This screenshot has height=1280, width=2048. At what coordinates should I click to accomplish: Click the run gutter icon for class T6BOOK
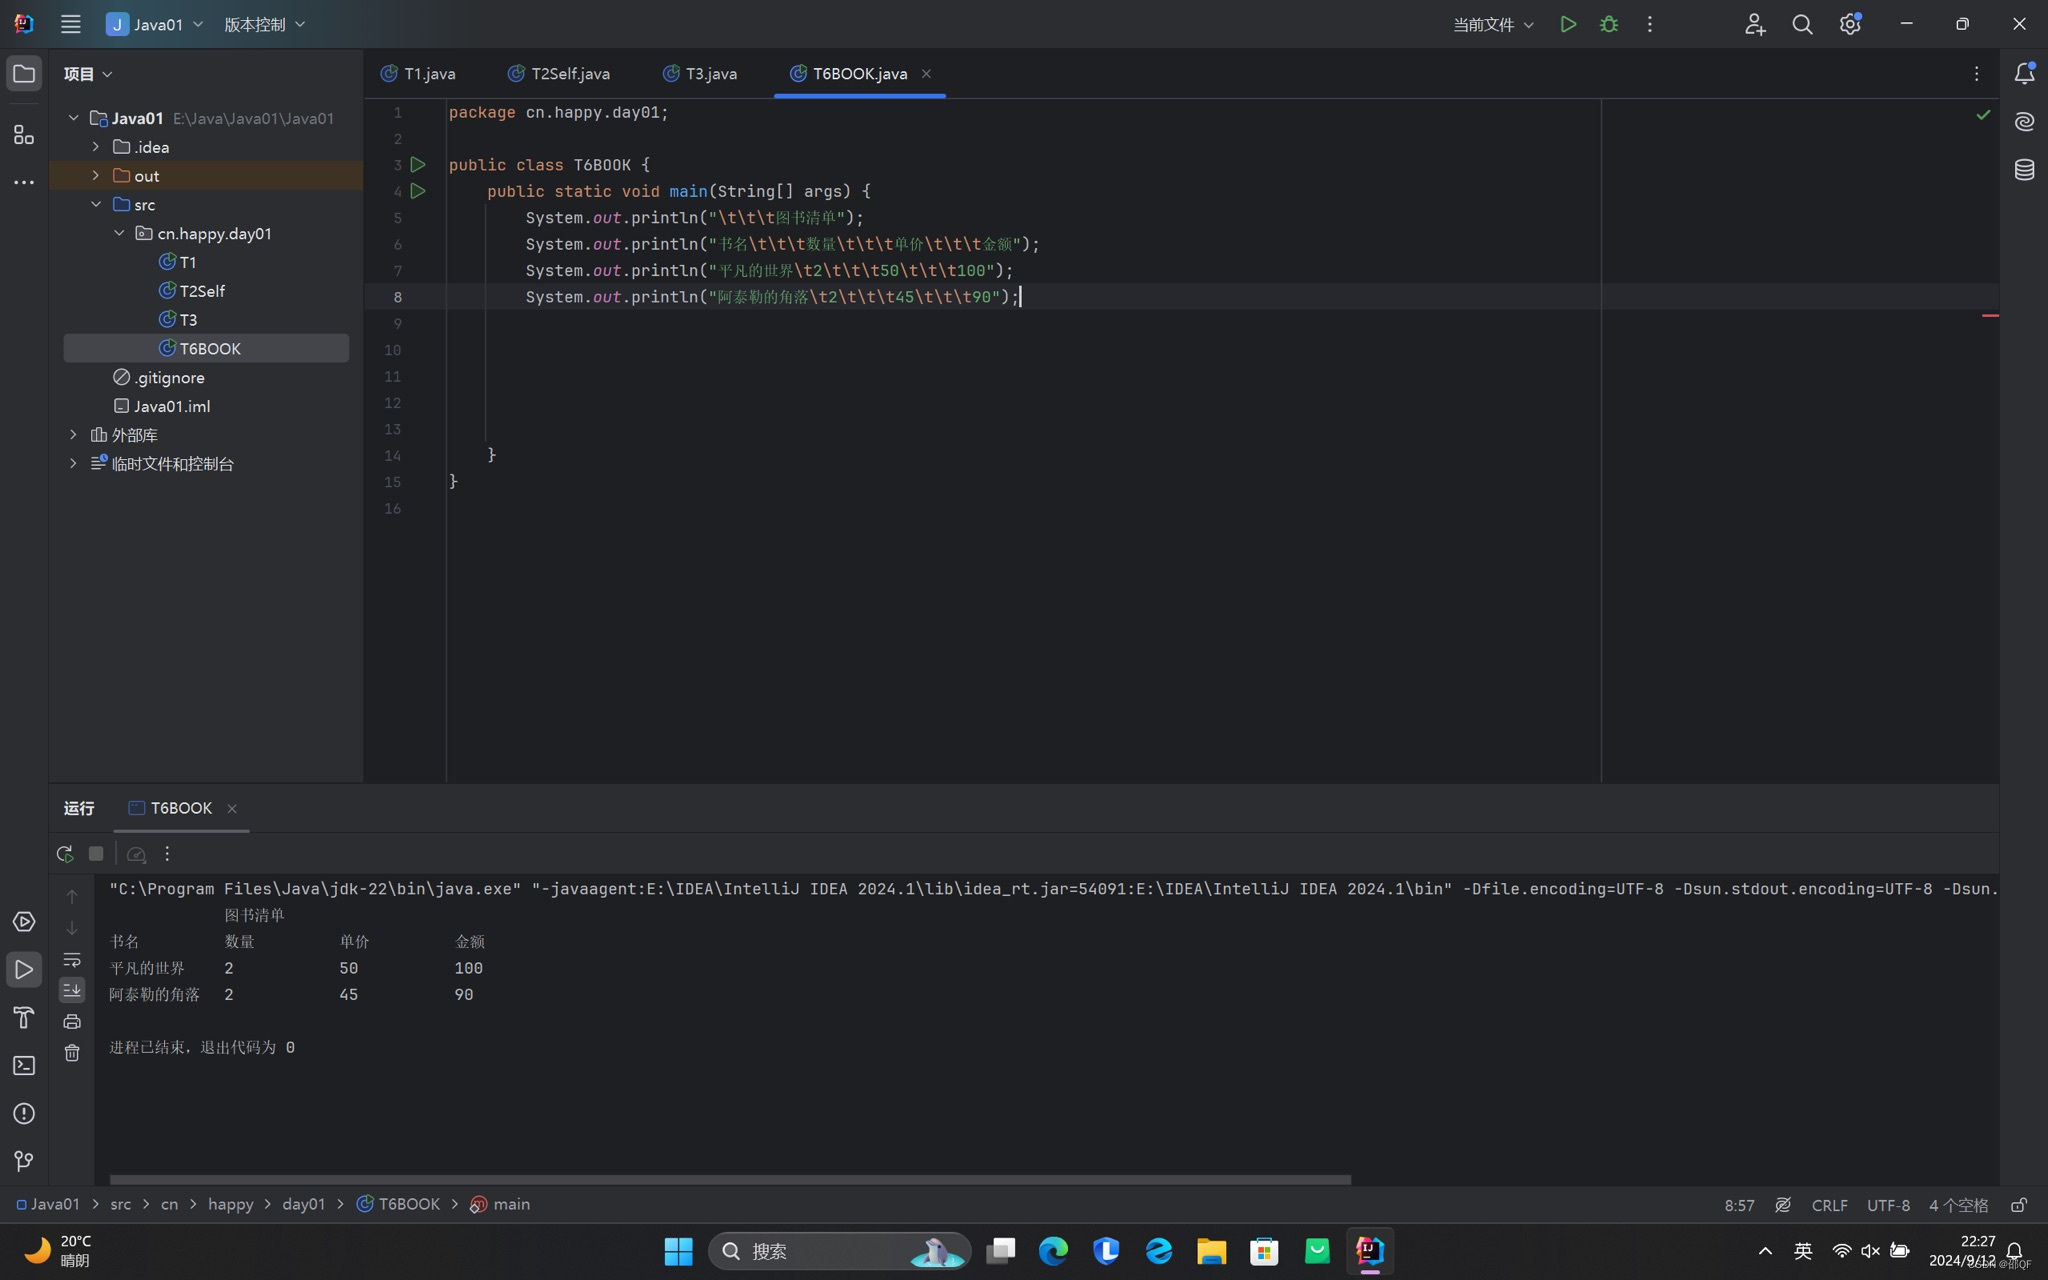(x=418, y=164)
